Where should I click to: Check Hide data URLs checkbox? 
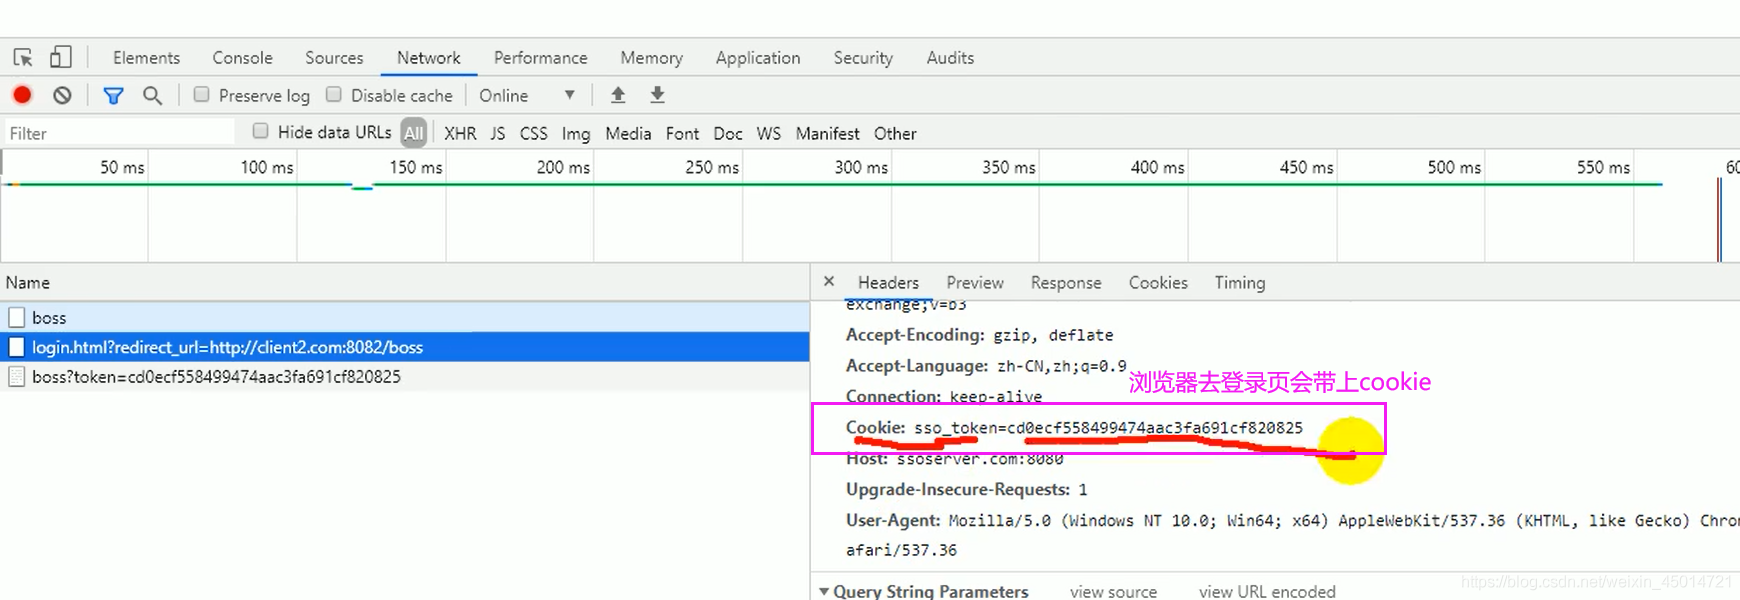(x=260, y=131)
